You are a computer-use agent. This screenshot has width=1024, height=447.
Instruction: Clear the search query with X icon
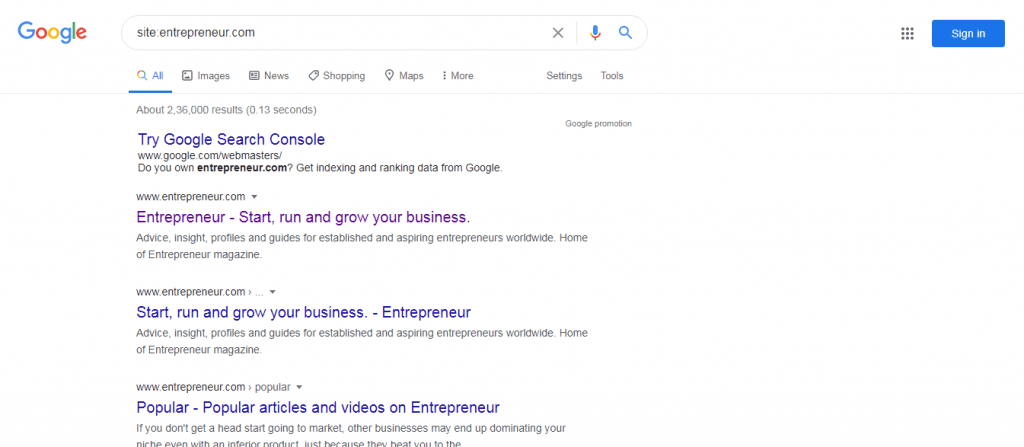[x=558, y=33]
